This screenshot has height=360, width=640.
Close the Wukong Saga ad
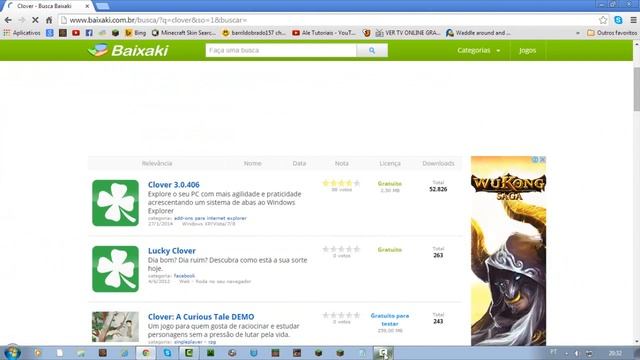tap(542, 160)
